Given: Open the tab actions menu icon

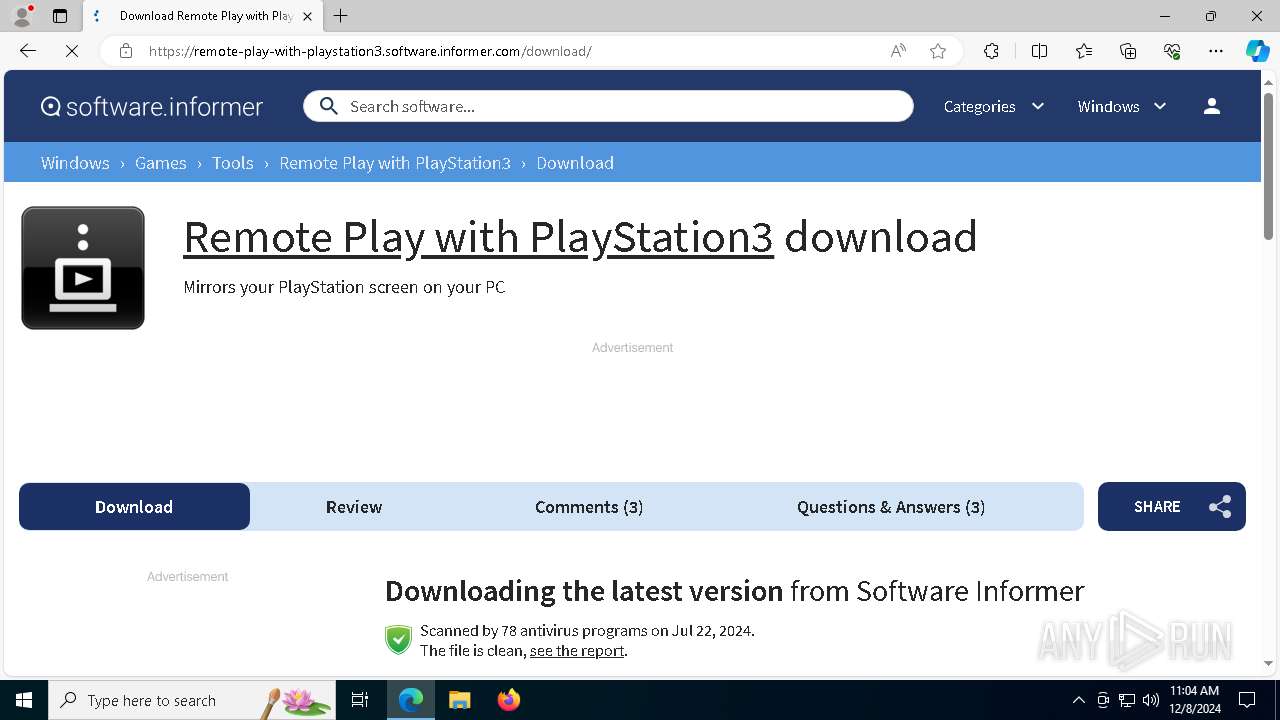Looking at the screenshot, I should tap(60, 16).
